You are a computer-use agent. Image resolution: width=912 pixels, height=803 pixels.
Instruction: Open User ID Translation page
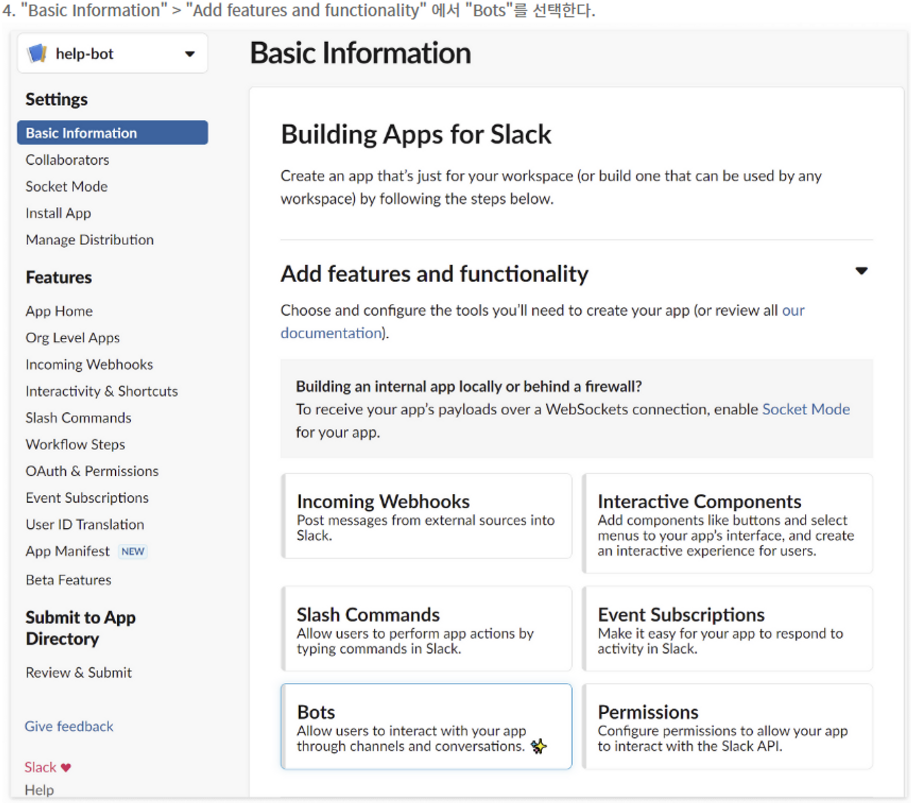coord(85,524)
